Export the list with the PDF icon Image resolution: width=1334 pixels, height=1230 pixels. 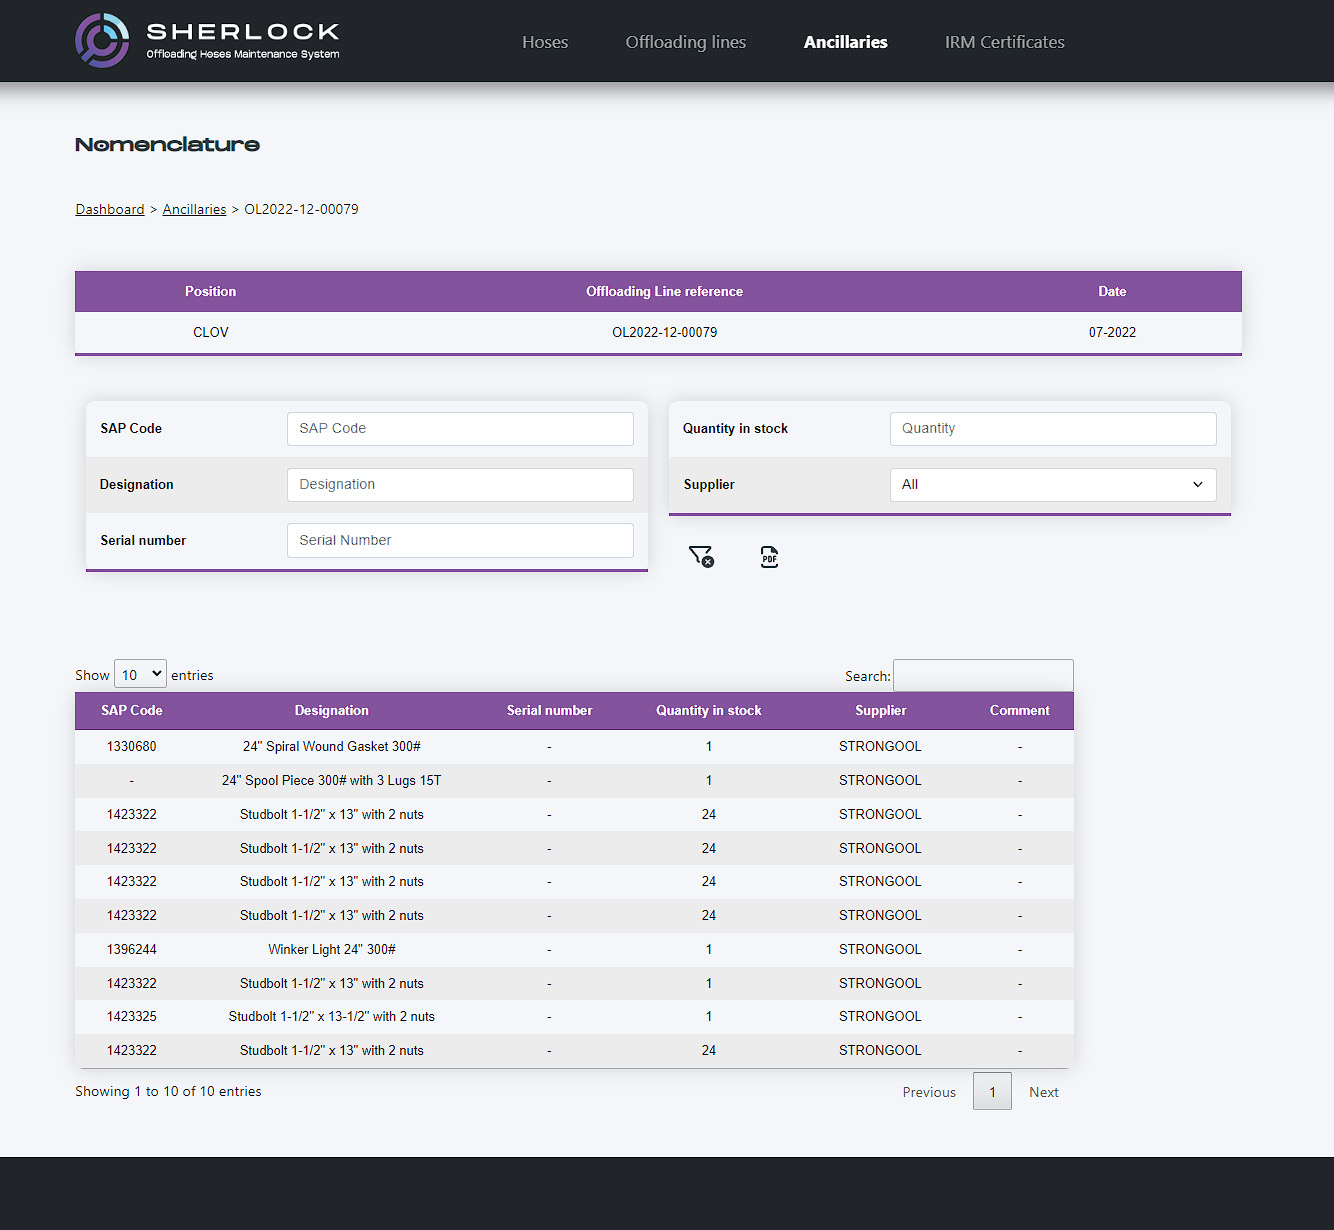pyautogui.click(x=769, y=557)
